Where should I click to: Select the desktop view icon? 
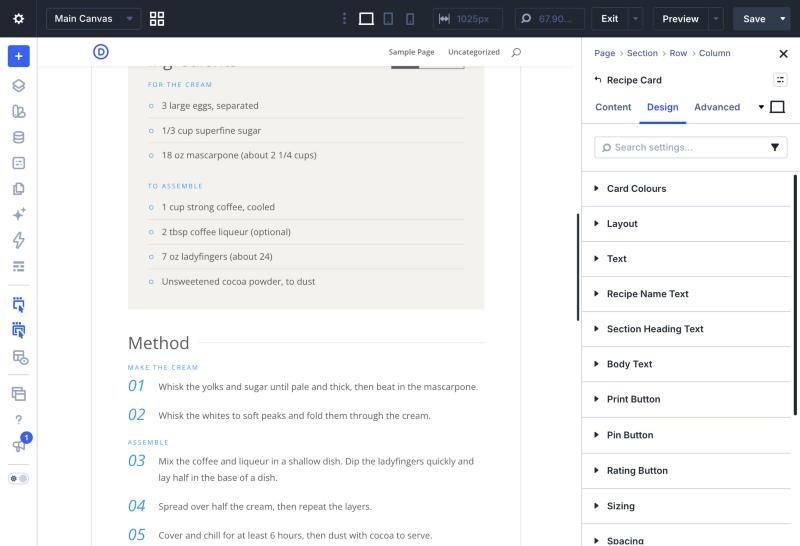[x=366, y=19]
